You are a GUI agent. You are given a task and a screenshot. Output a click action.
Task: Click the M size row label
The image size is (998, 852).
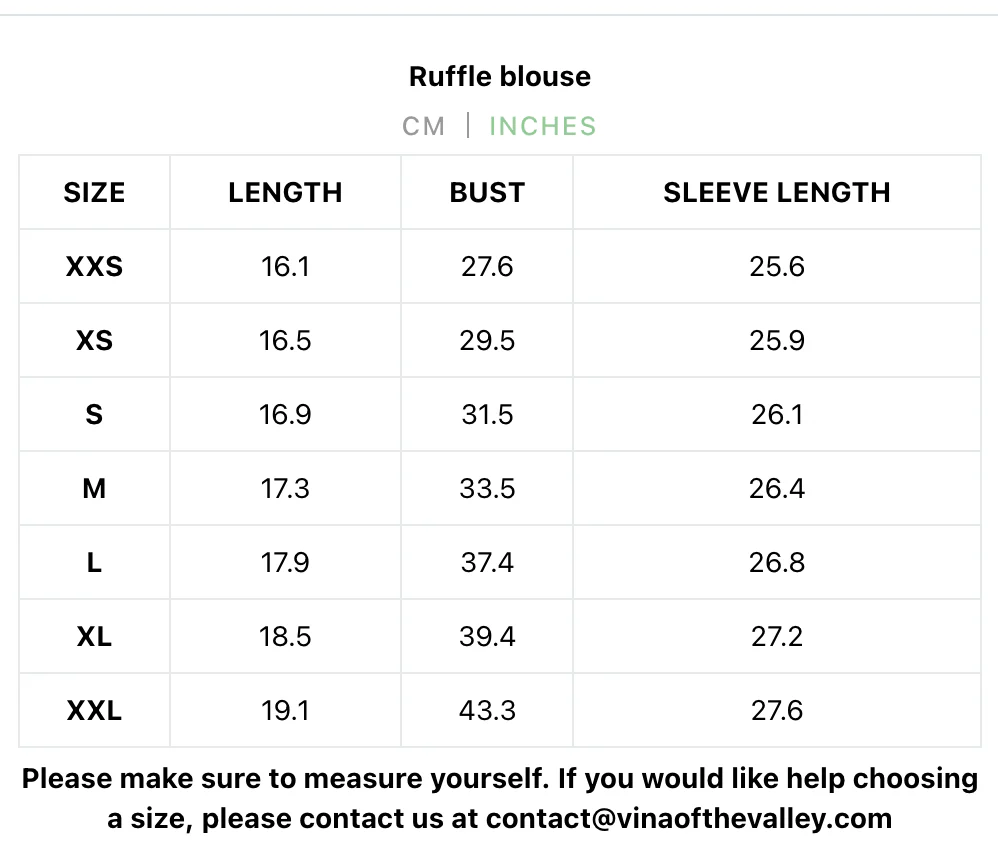click(x=94, y=489)
